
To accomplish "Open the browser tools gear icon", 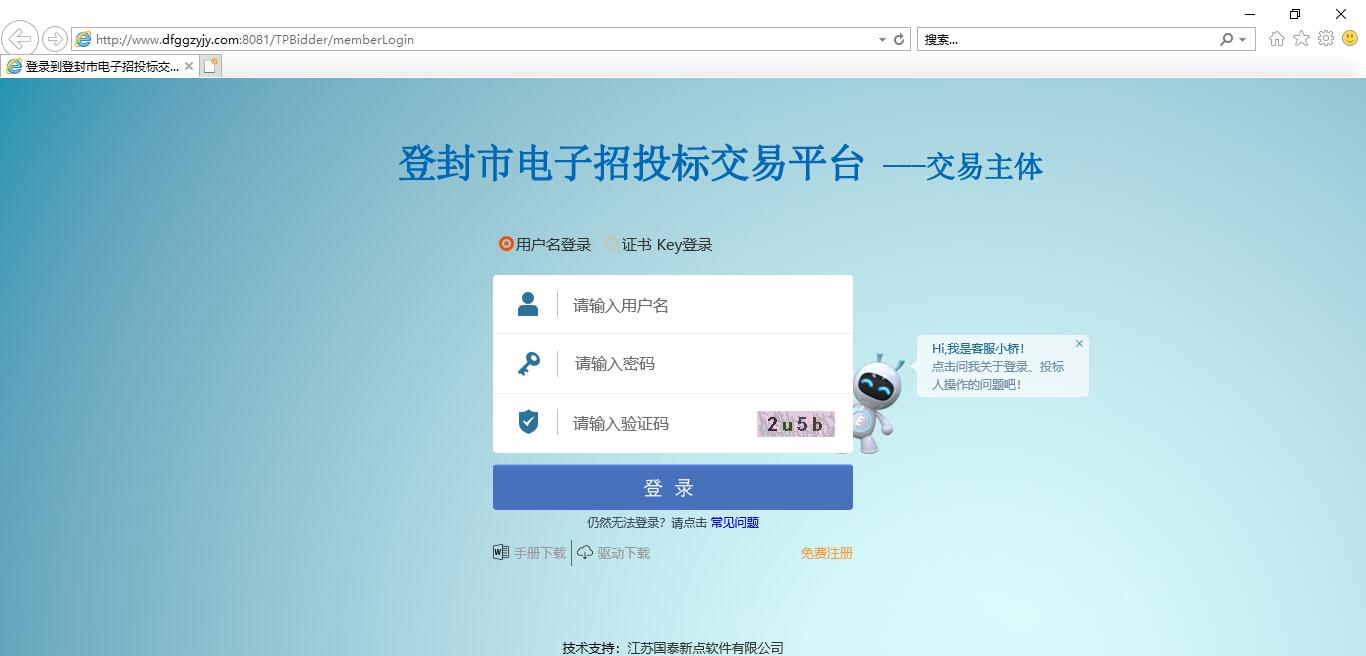I will pyautogui.click(x=1326, y=39).
